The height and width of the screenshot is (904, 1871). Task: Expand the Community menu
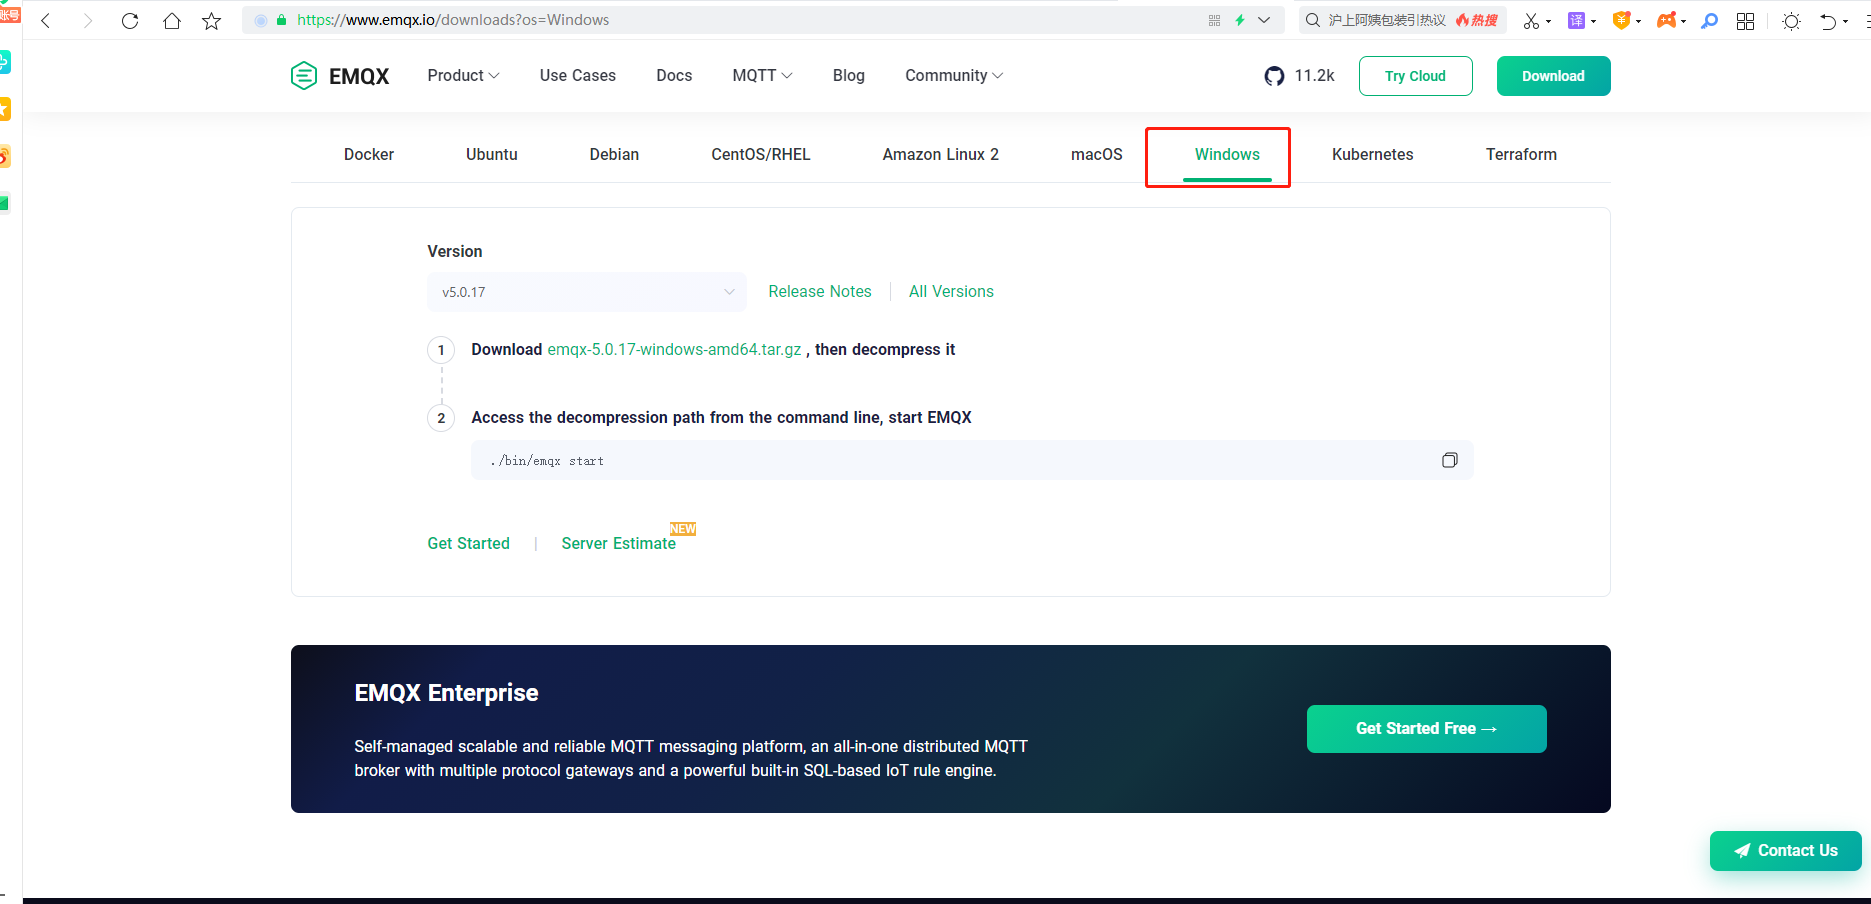(x=954, y=76)
